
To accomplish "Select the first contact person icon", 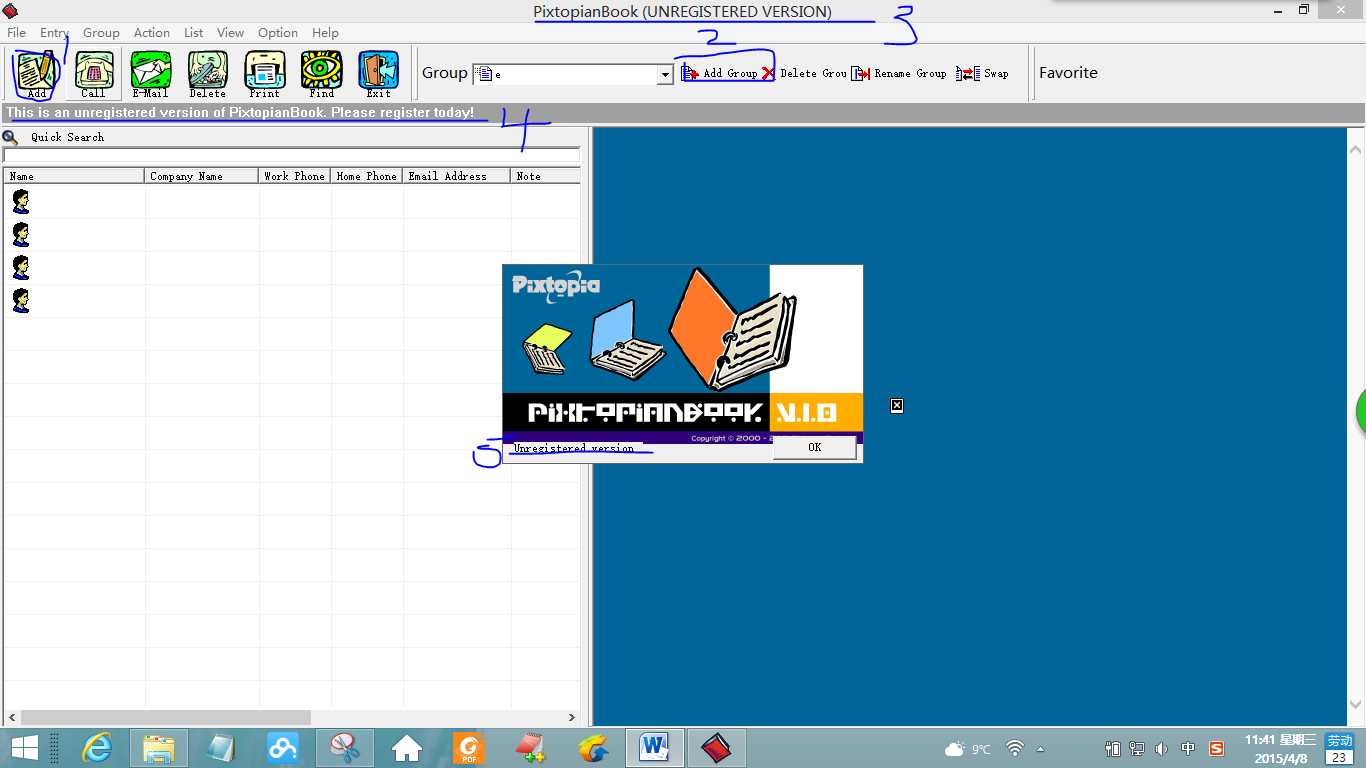I will click(x=20, y=202).
